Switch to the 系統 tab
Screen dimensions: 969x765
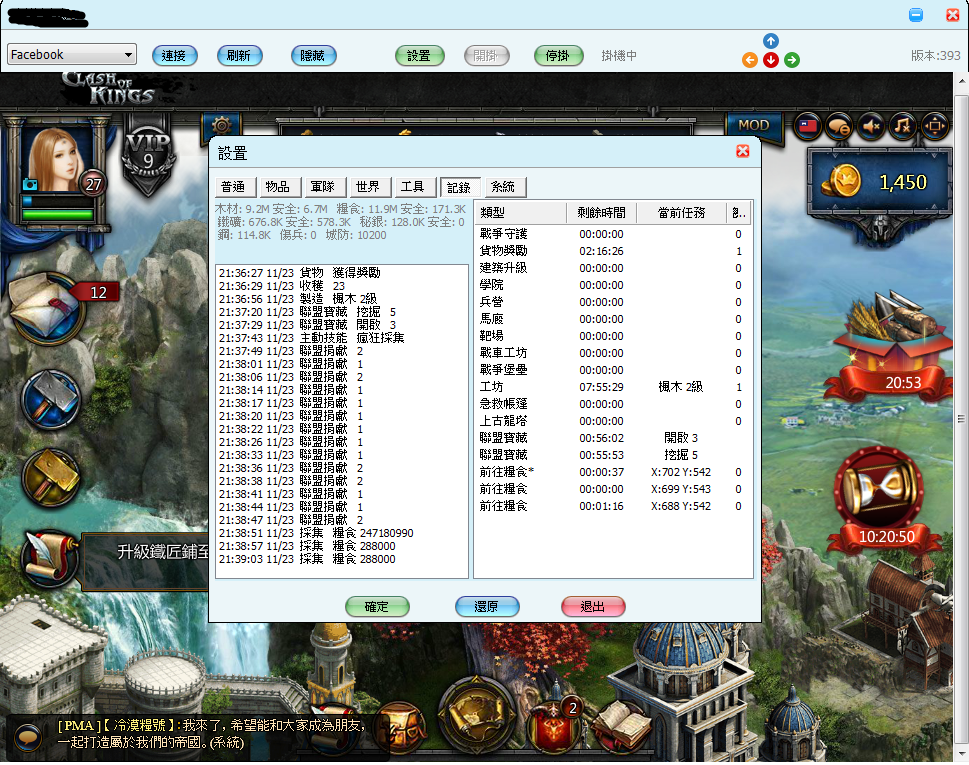click(504, 187)
